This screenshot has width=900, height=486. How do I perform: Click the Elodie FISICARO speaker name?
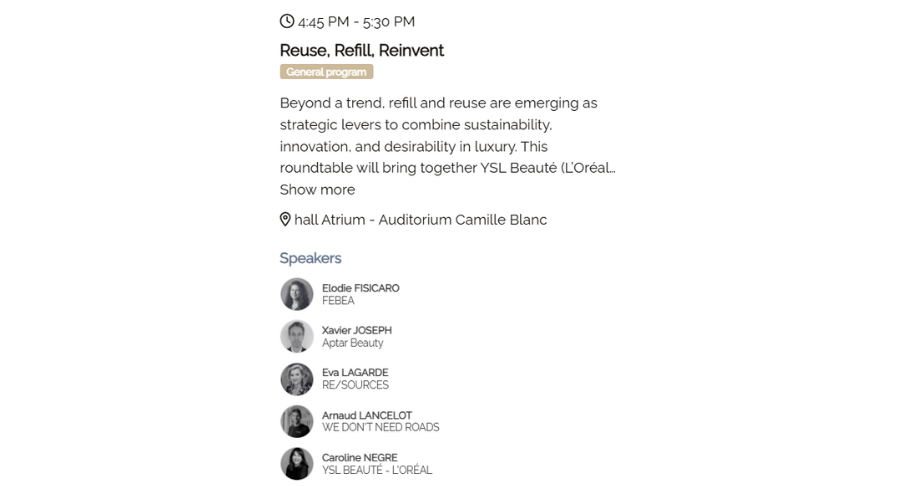point(360,288)
